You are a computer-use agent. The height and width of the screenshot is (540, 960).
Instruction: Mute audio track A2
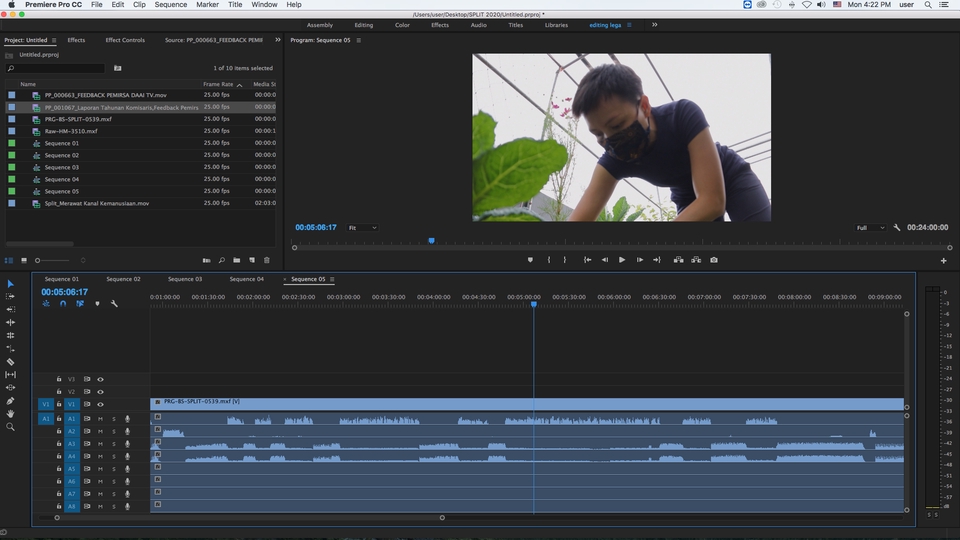(100, 431)
